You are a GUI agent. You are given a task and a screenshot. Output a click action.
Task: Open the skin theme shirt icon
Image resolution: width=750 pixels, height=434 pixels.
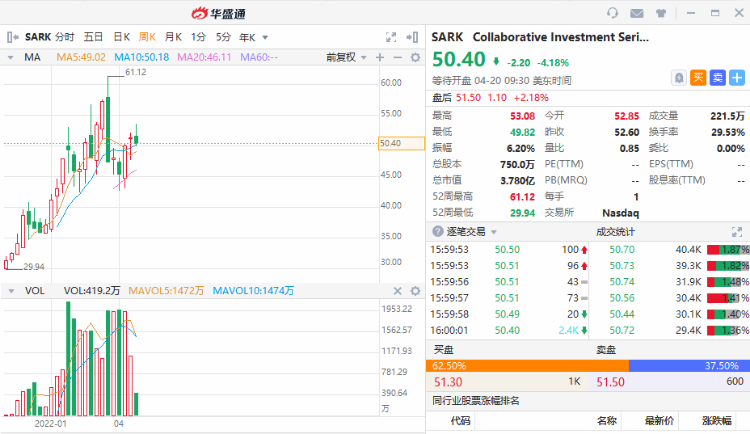pos(661,13)
